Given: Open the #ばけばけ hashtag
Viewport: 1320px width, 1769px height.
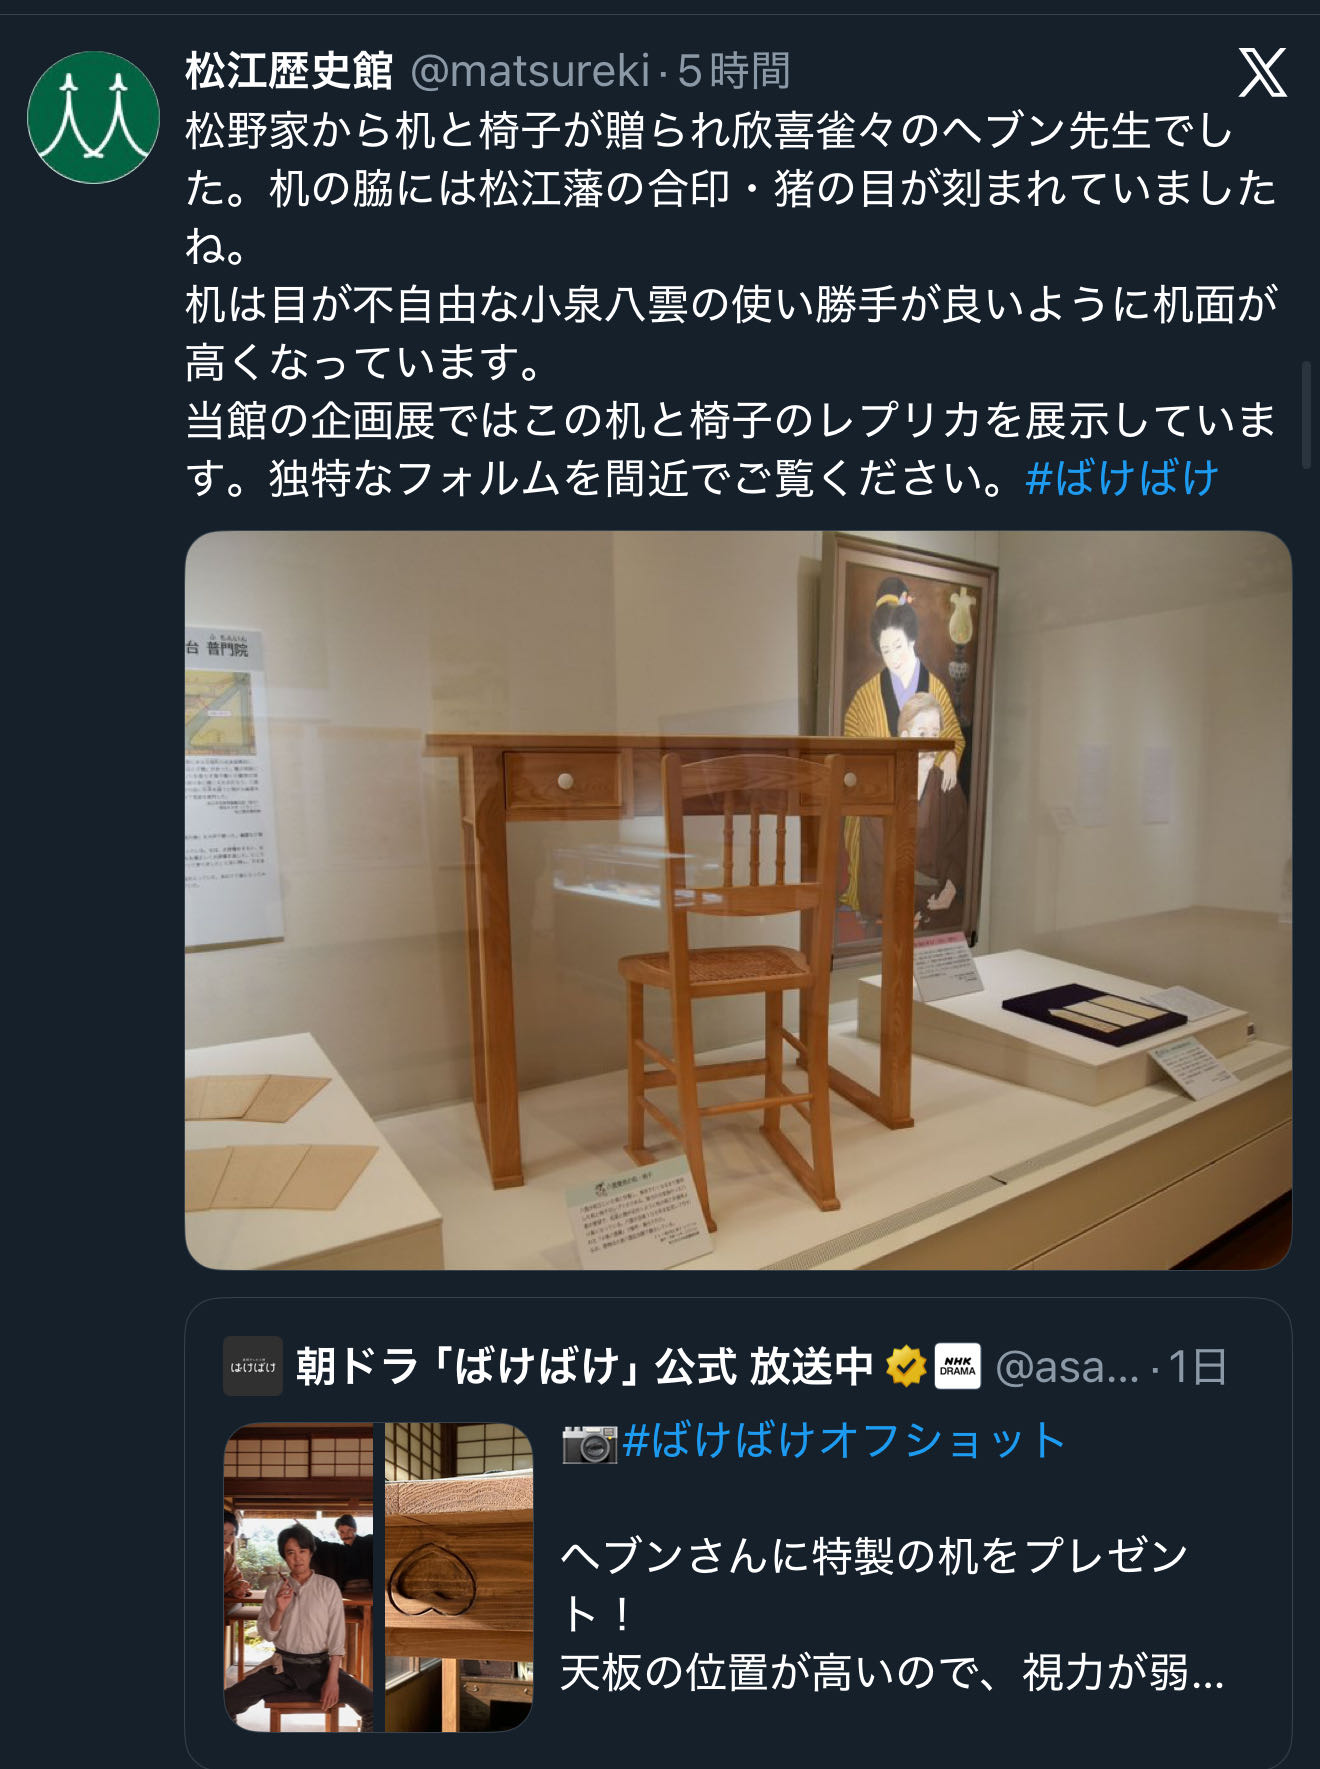Looking at the screenshot, I should [1122, 478].
